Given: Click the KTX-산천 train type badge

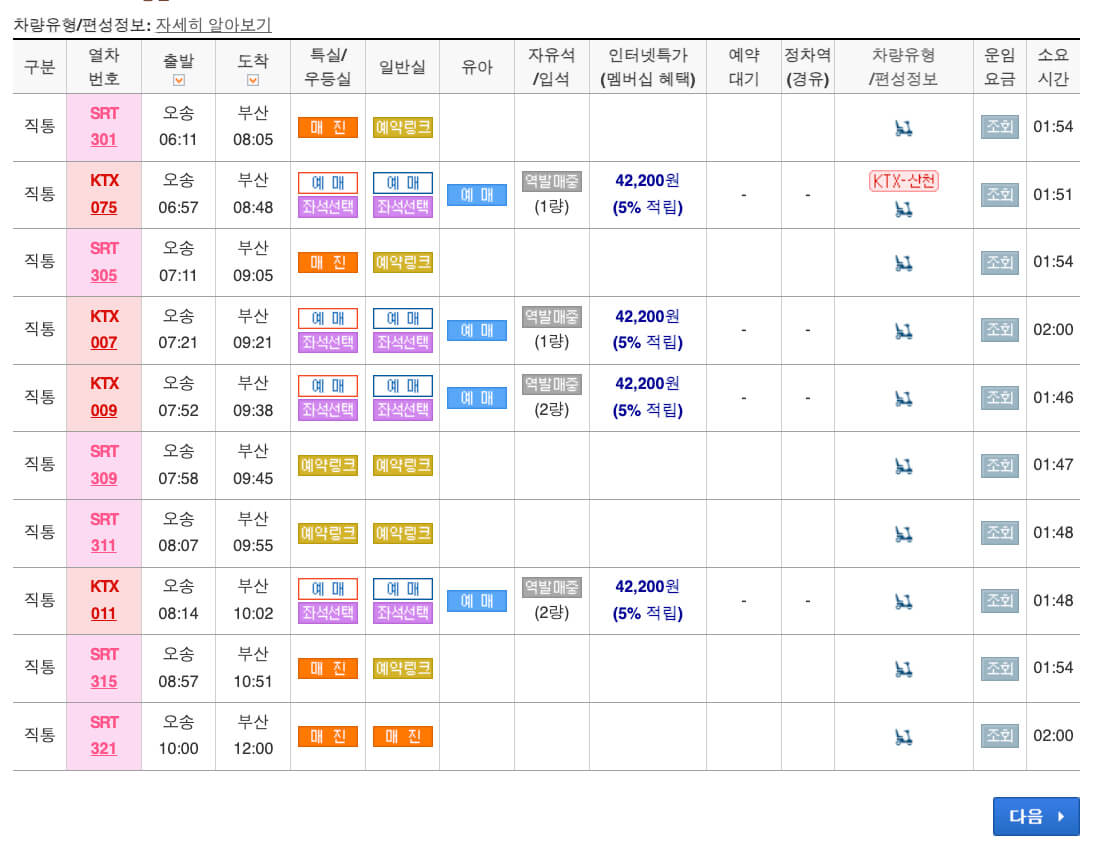Looking at the screenshot, I should [x=904, y=181].
